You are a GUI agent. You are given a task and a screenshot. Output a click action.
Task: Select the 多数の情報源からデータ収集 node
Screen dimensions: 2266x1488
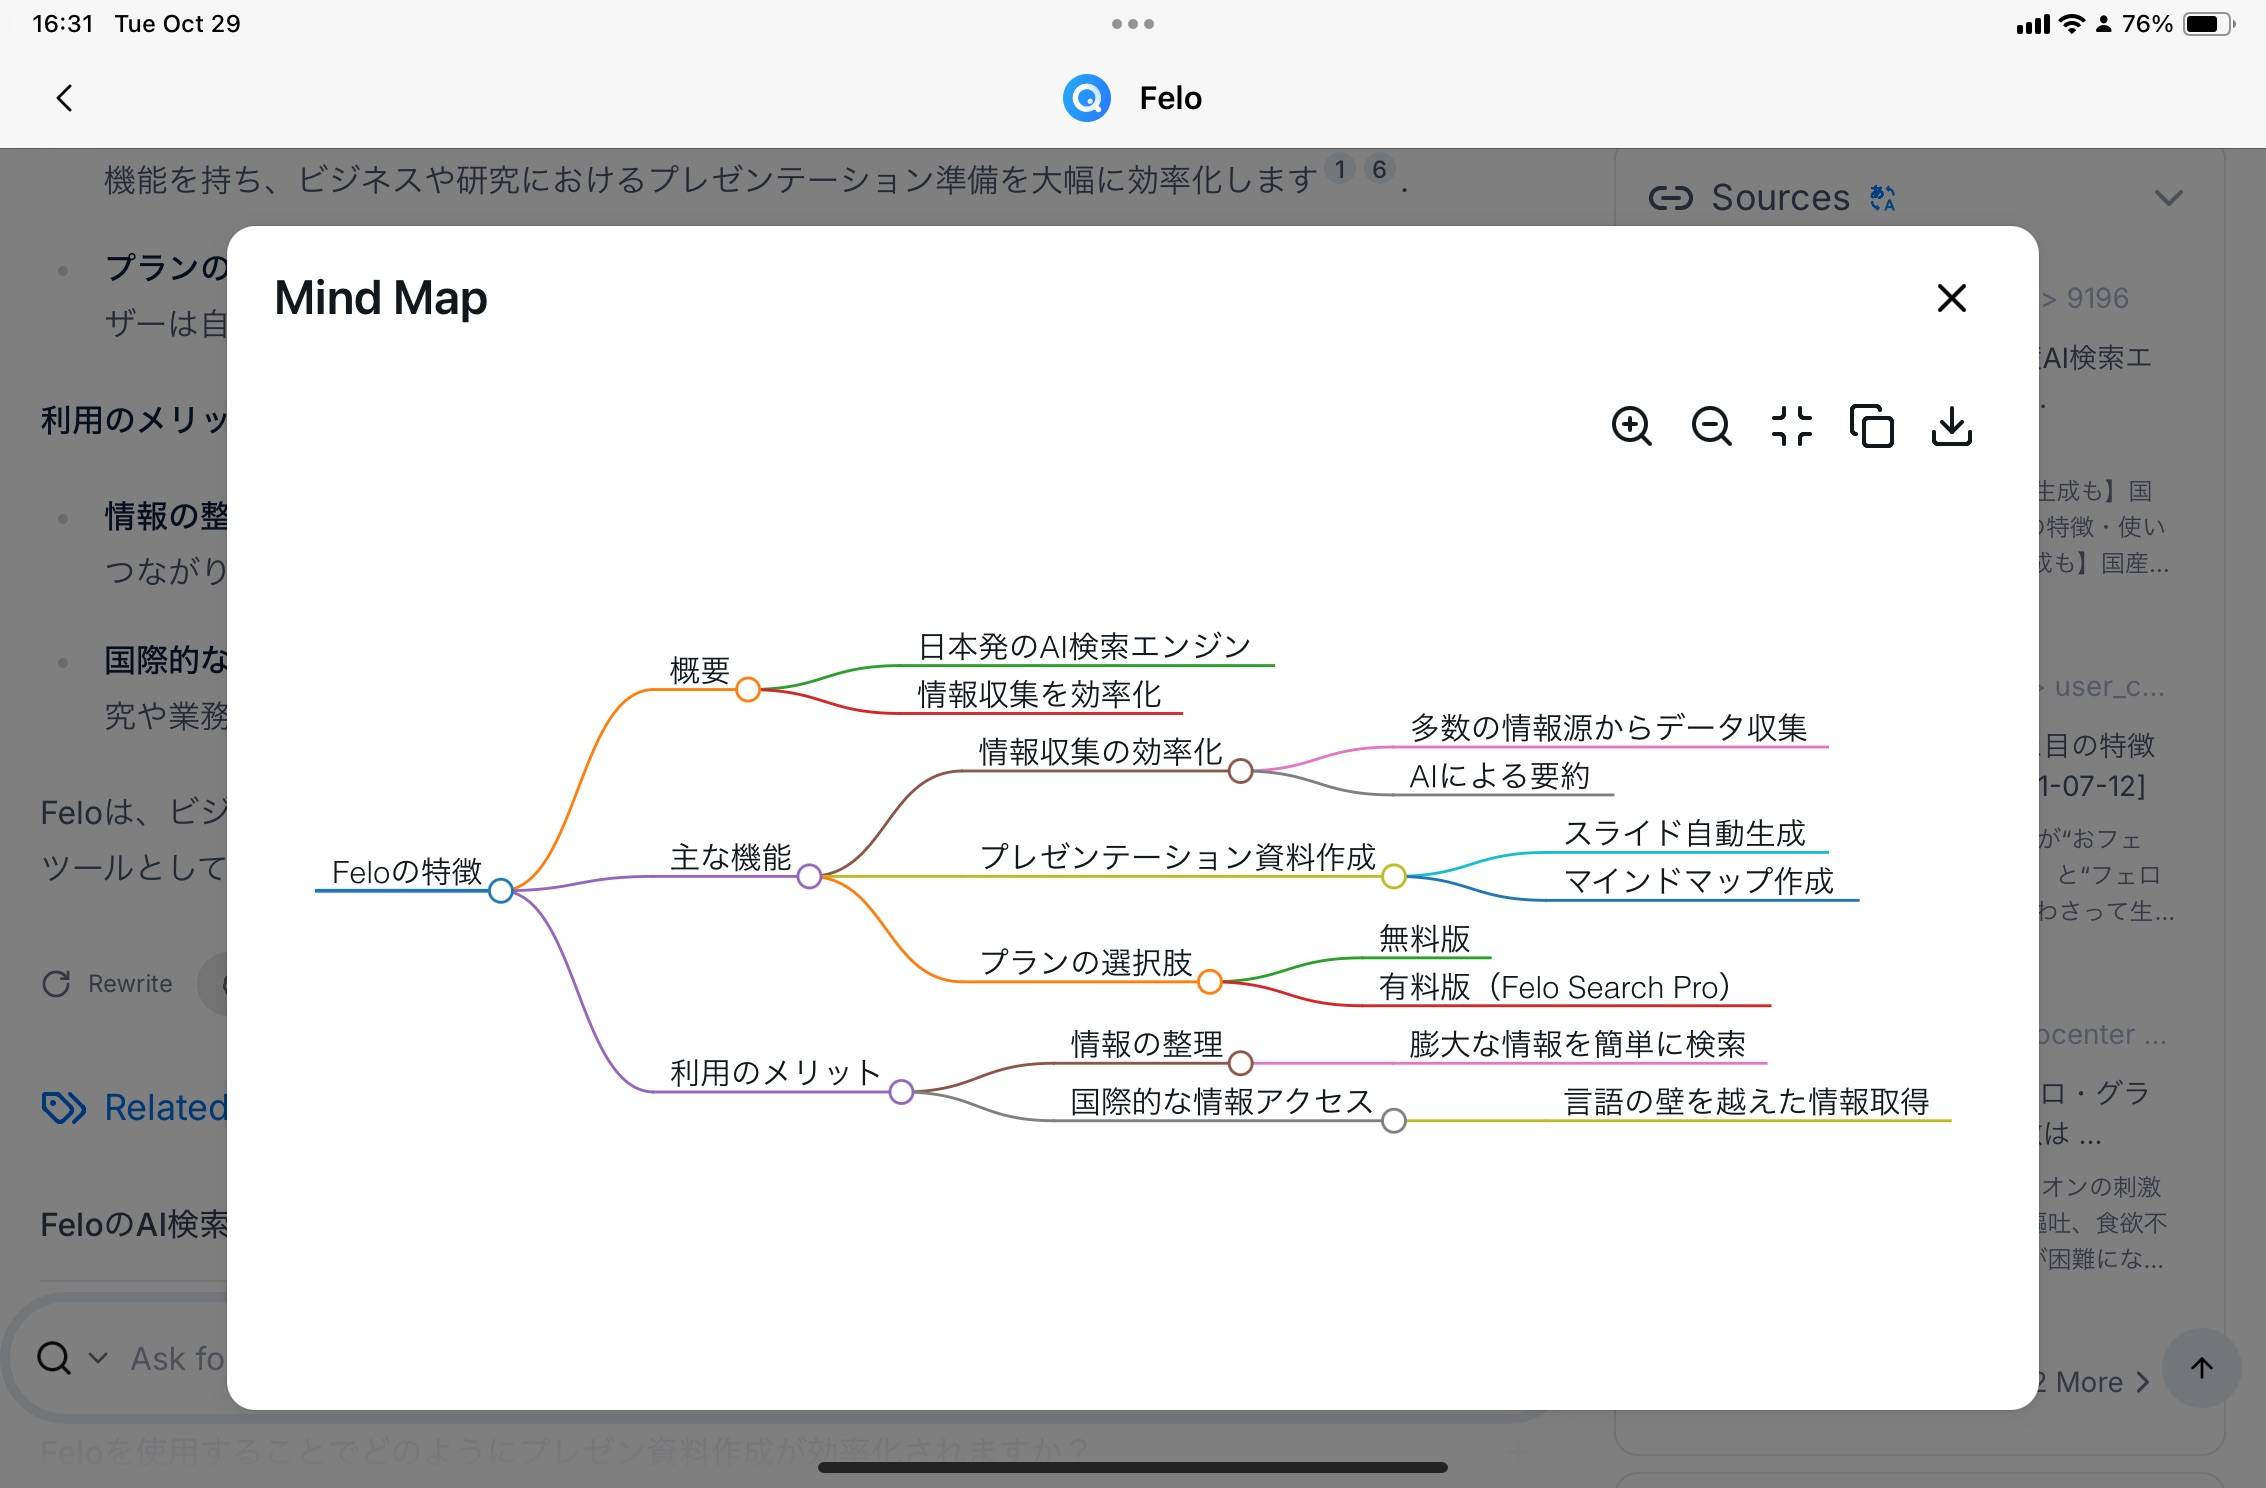coord(1608,727)
